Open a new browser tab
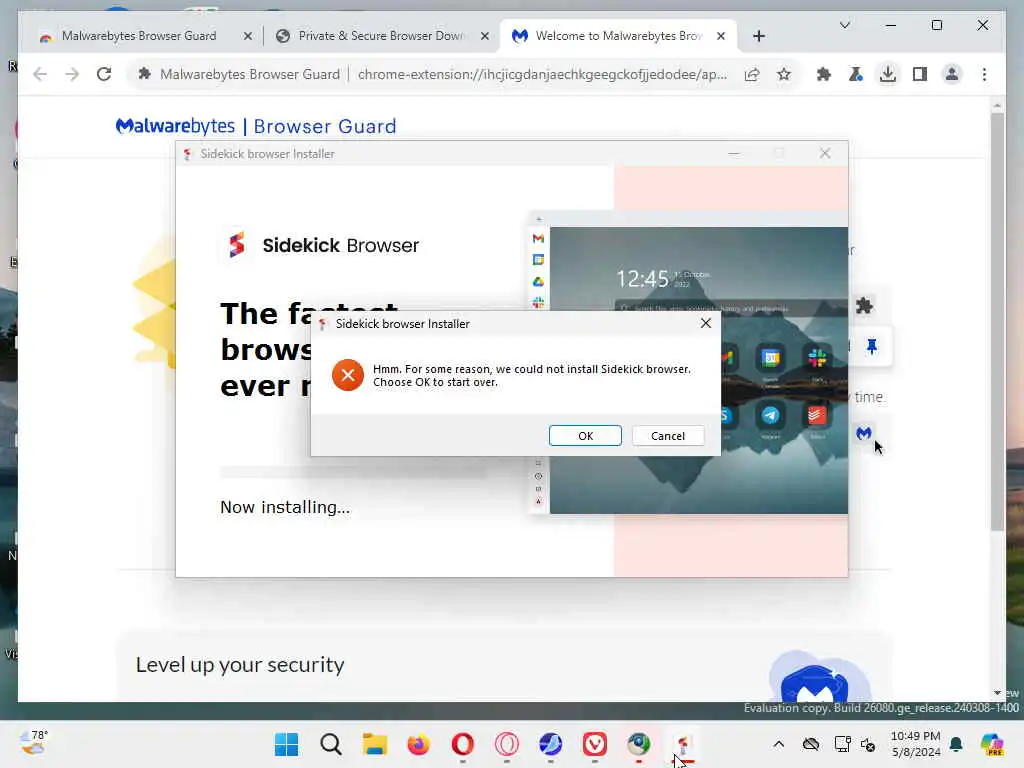This screenshot has width=1024, height=768. (758, 36)
